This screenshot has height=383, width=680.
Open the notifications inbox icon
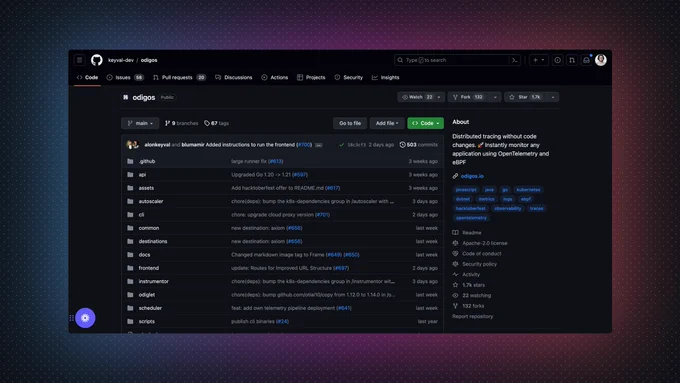tap(586, 60)
